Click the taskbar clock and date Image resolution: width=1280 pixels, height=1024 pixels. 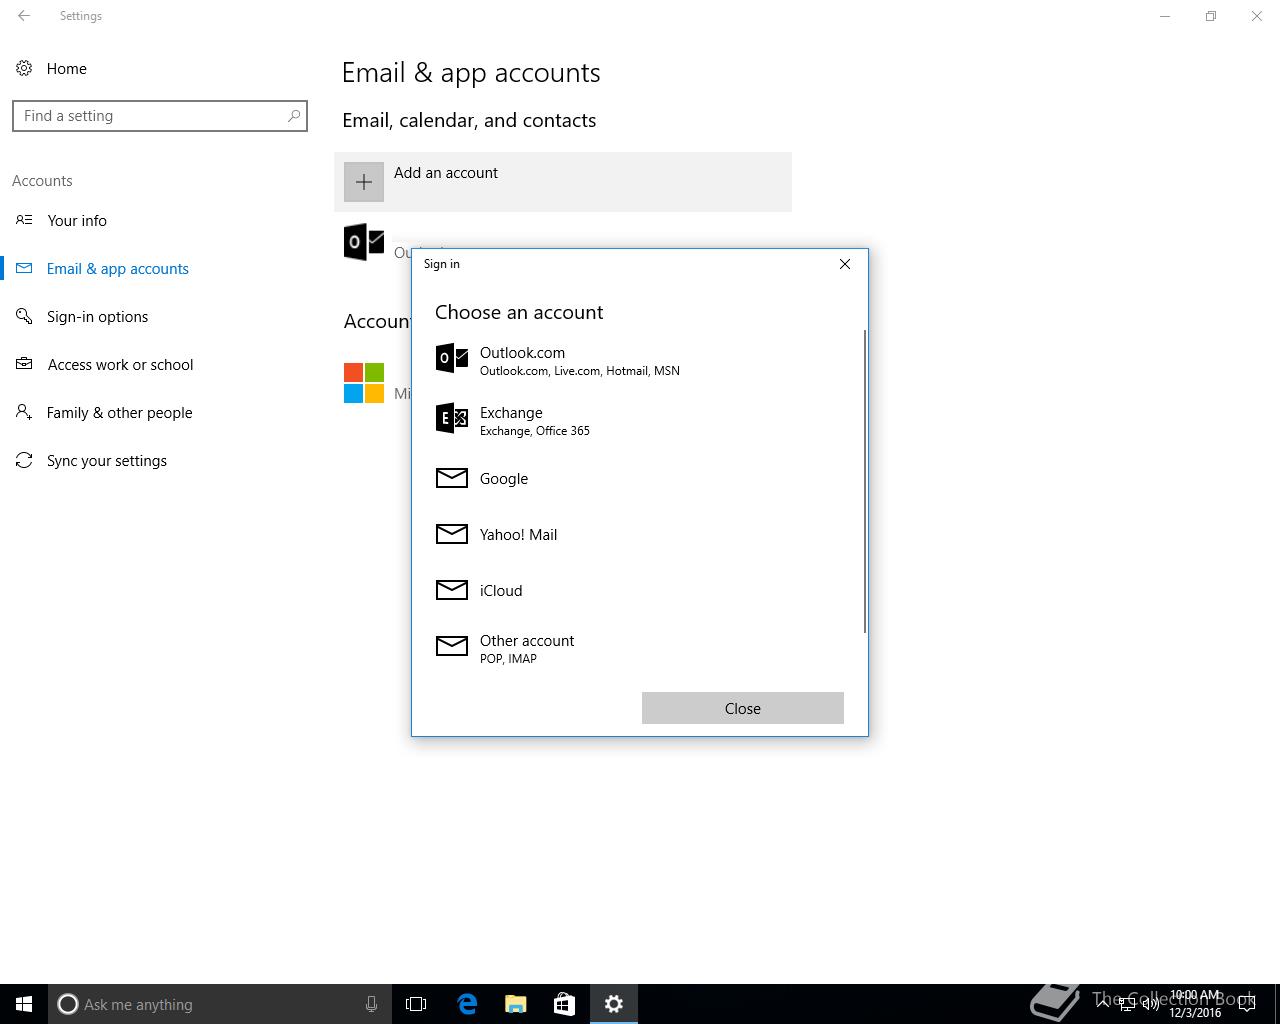(1195, 1004)
